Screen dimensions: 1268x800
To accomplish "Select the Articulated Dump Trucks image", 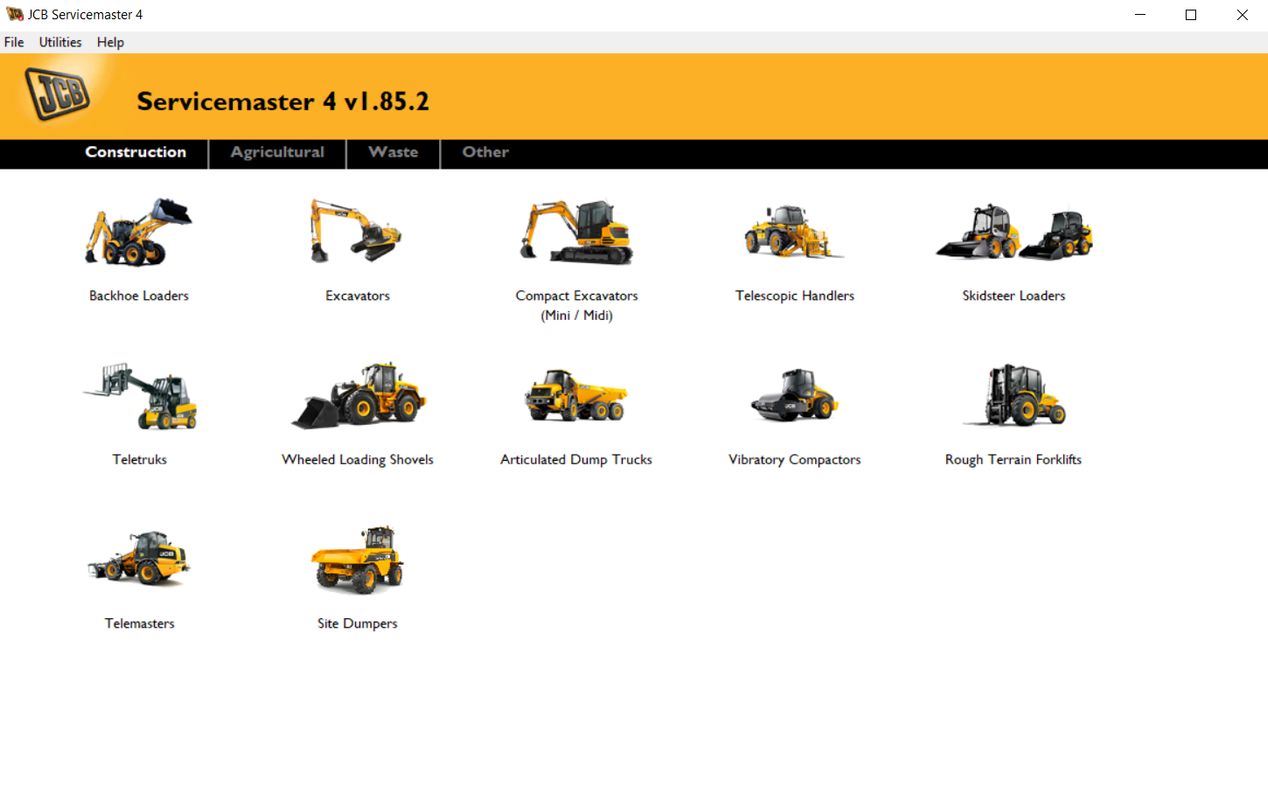I will click(576, 396).
